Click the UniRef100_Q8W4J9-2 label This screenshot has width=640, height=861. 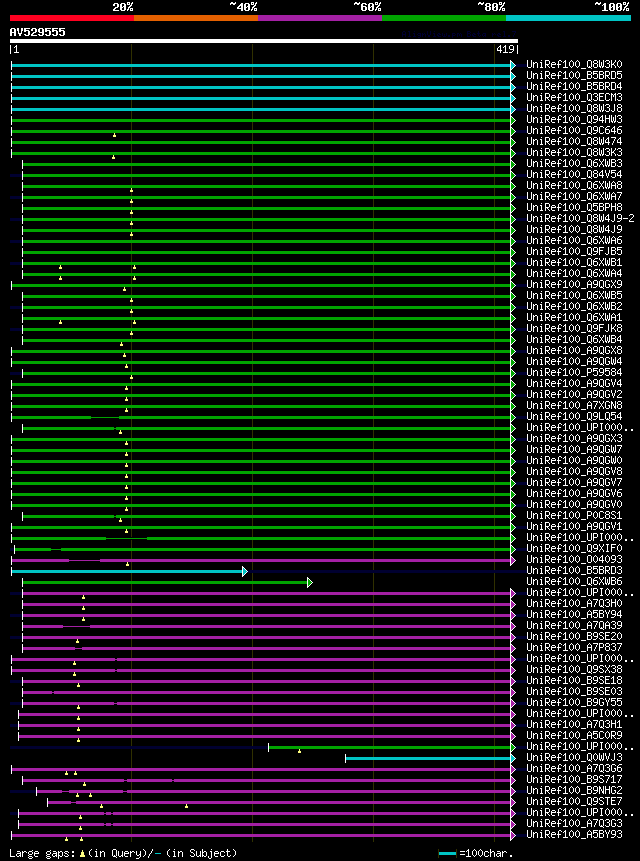[580, 219]
